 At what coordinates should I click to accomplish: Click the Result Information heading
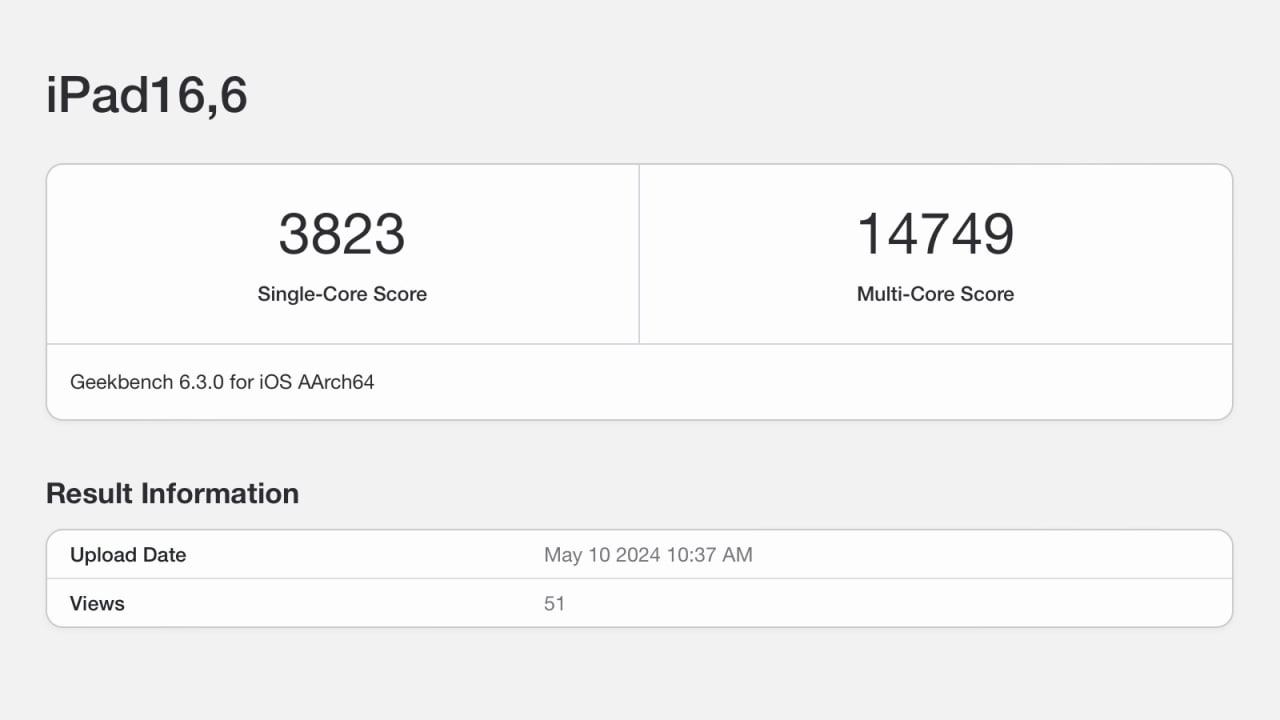point(172,493)
